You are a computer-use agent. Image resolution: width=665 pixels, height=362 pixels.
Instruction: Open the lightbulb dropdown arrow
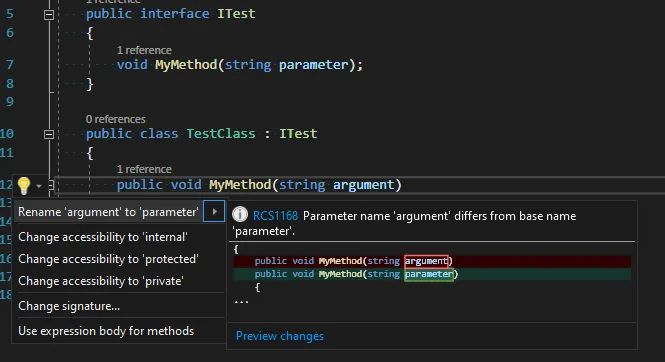(39, 186)
